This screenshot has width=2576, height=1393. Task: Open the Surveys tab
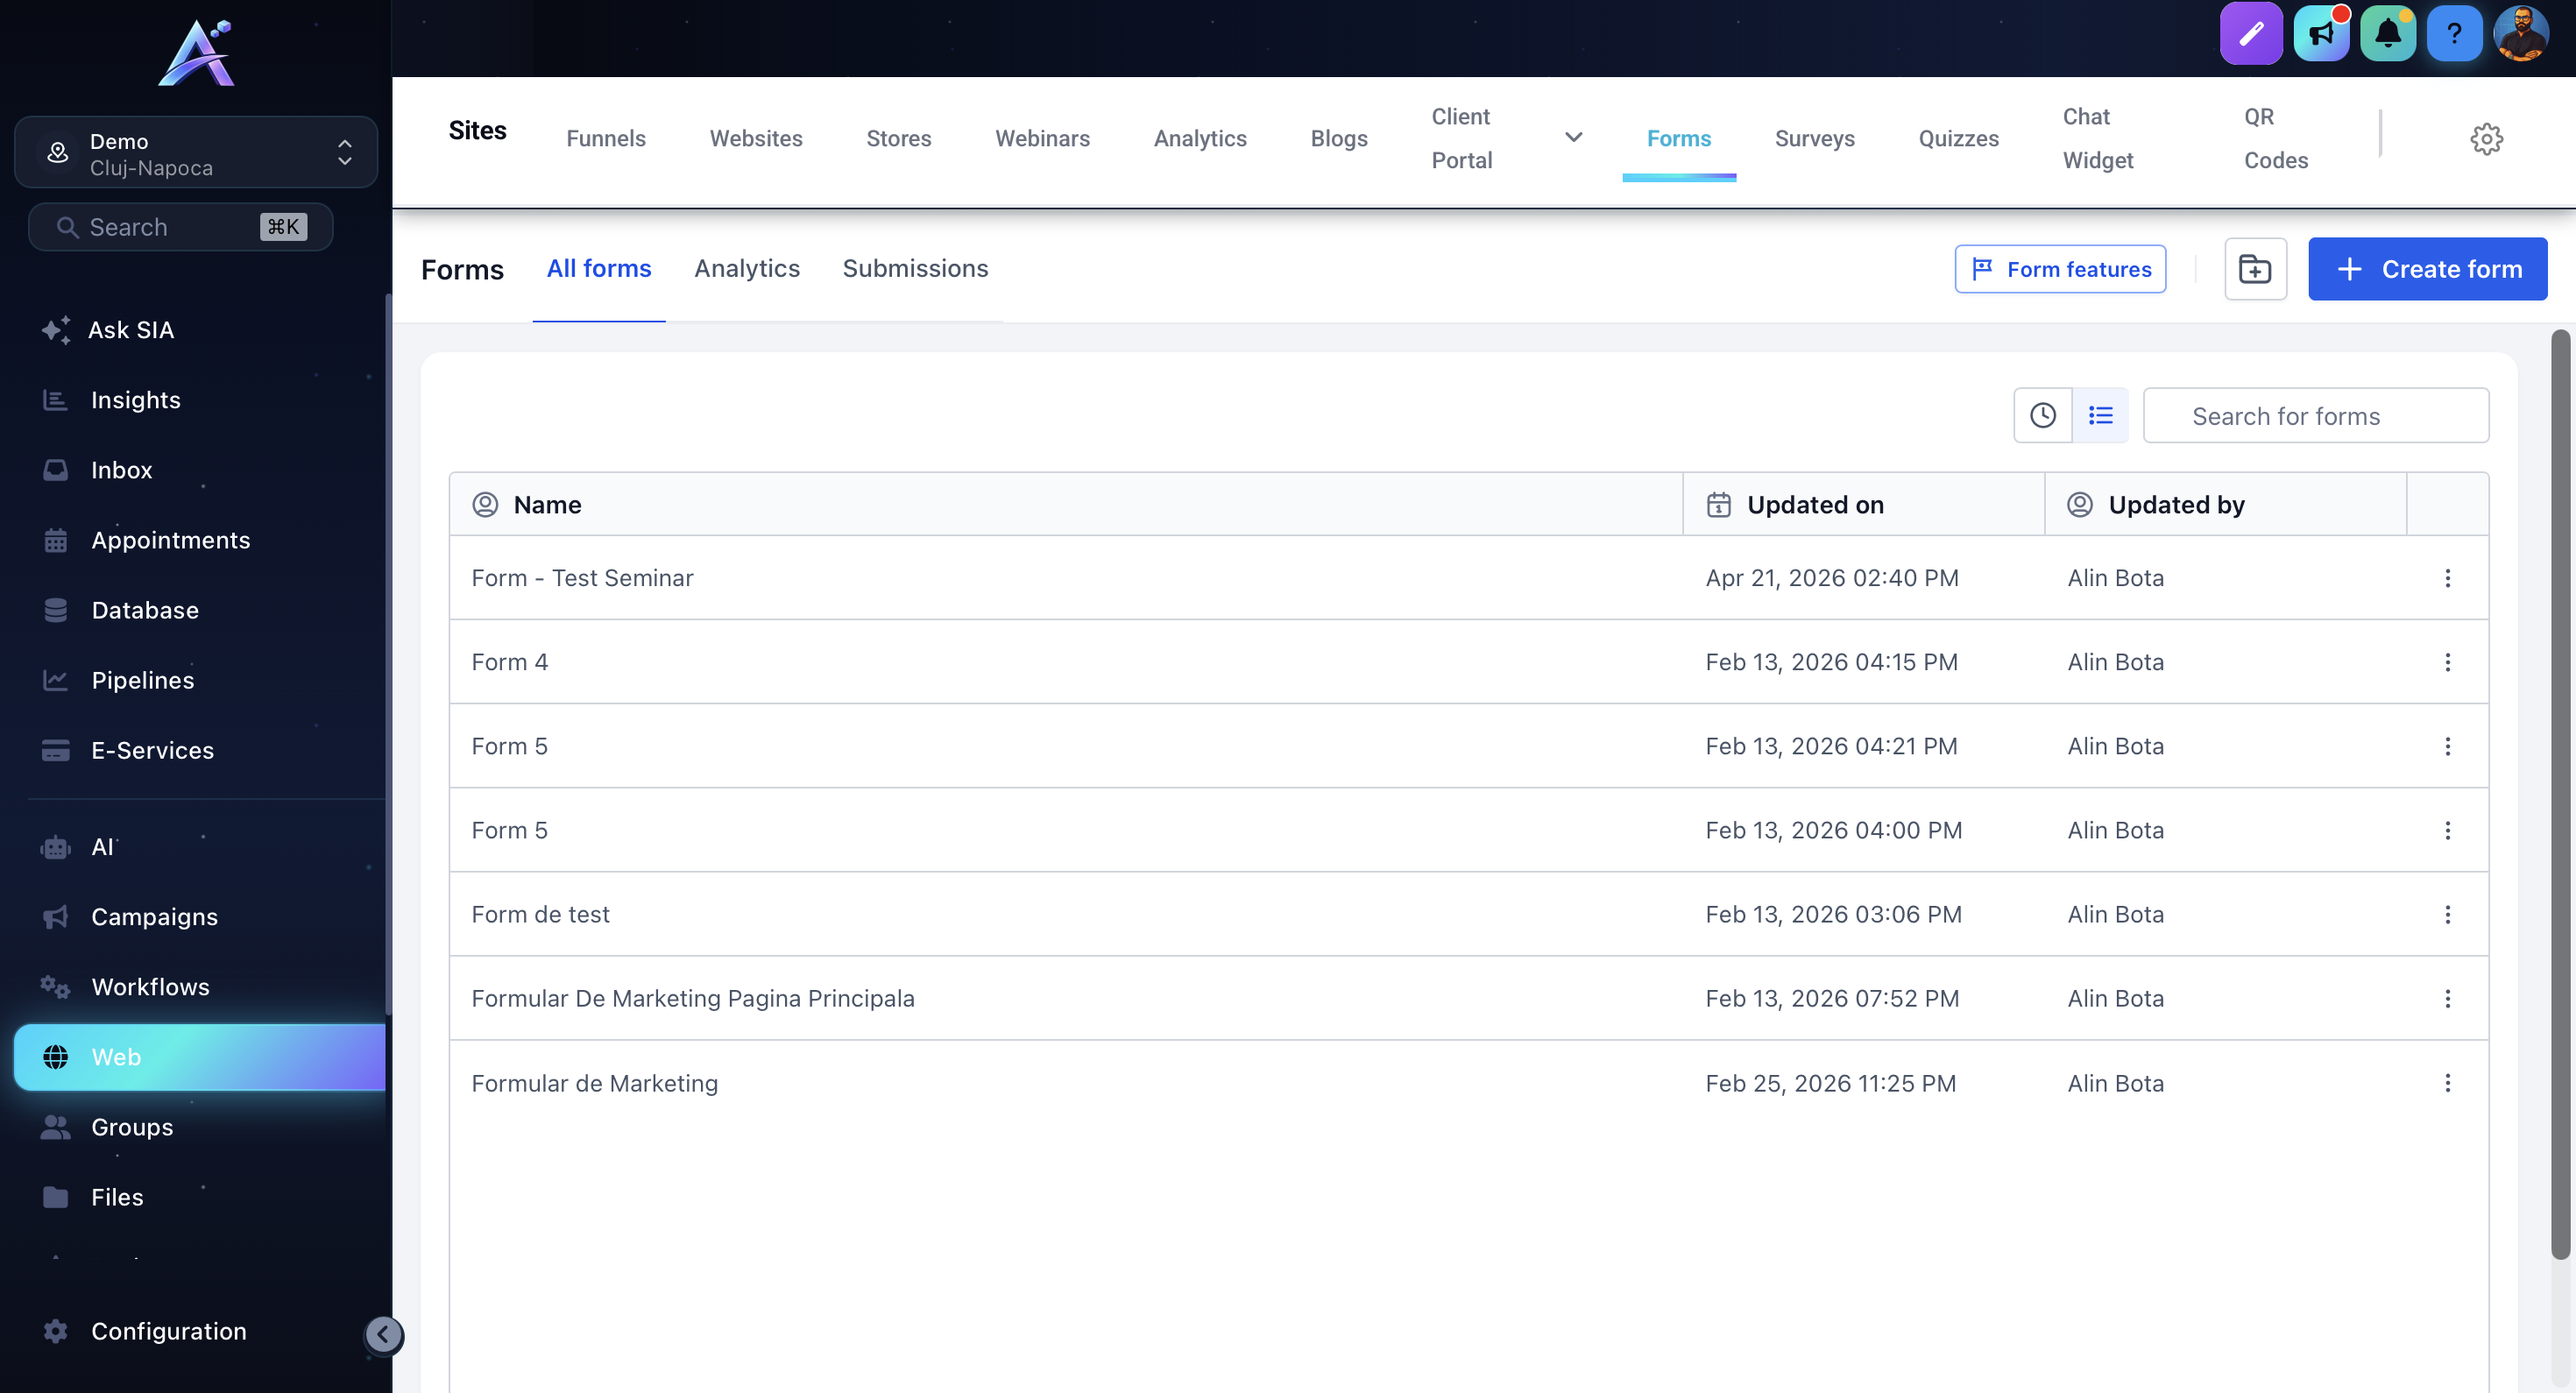[1814, 139]
